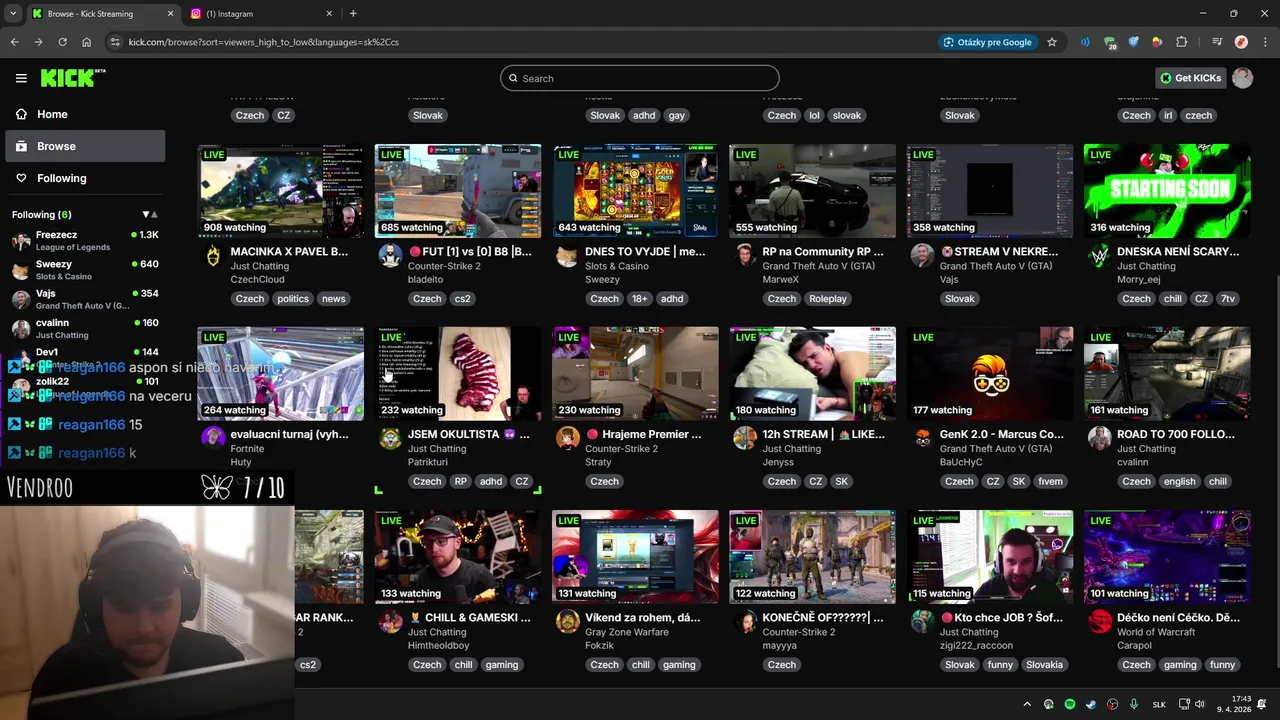Focus the Kick Search field
Screen dimensions: 1280x720
(640, 78)
